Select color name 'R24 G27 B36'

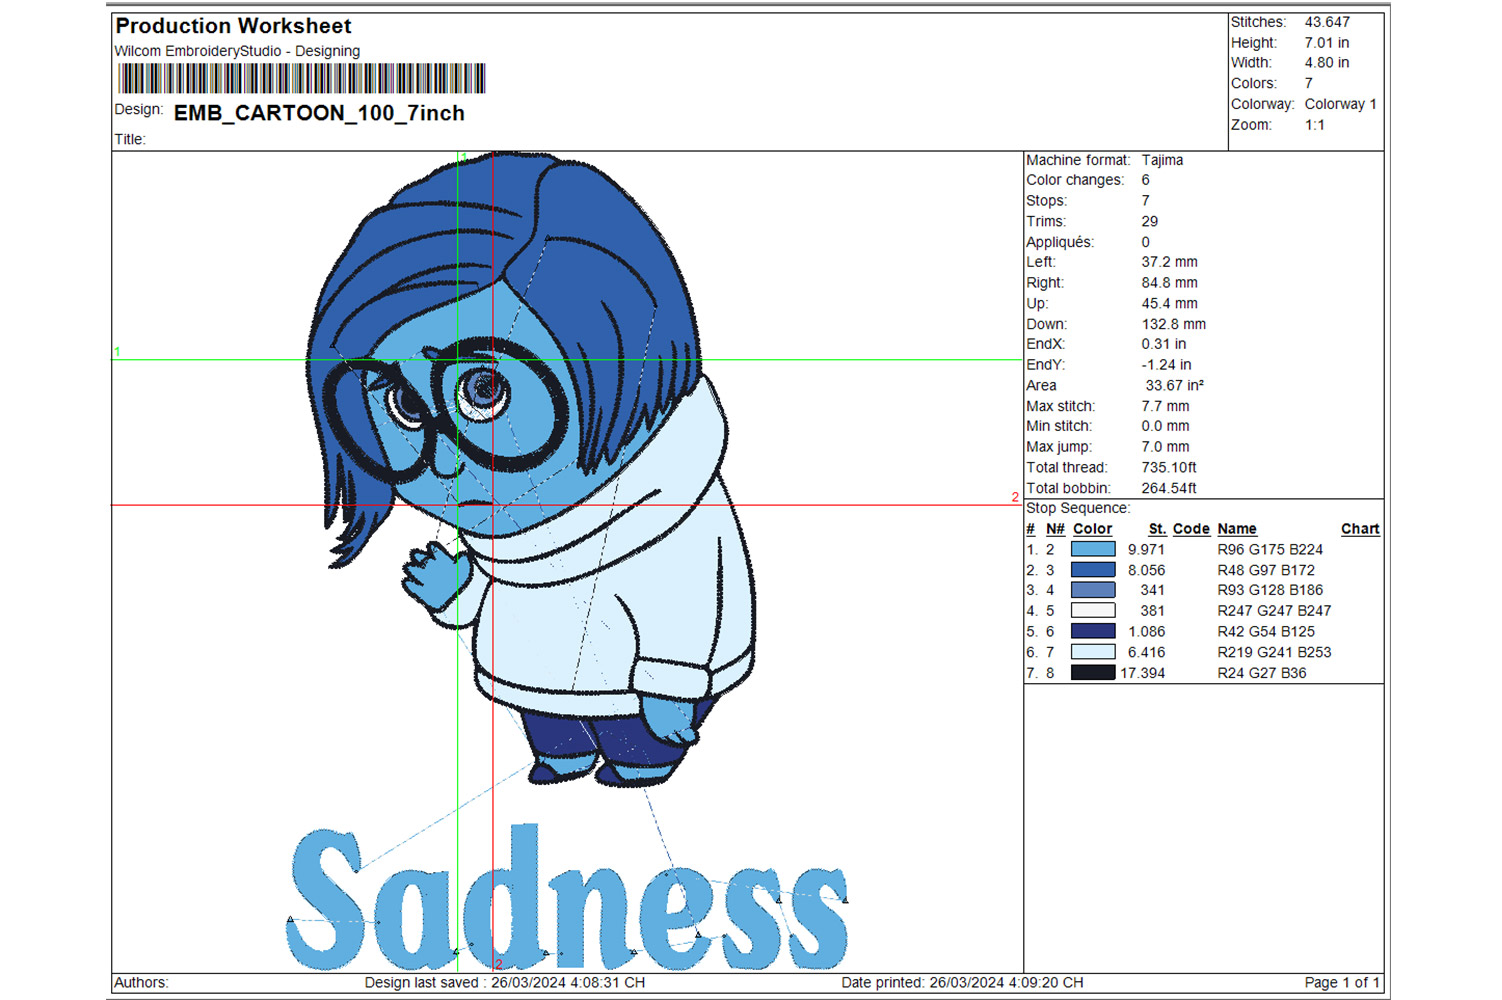coord(1262,673)
